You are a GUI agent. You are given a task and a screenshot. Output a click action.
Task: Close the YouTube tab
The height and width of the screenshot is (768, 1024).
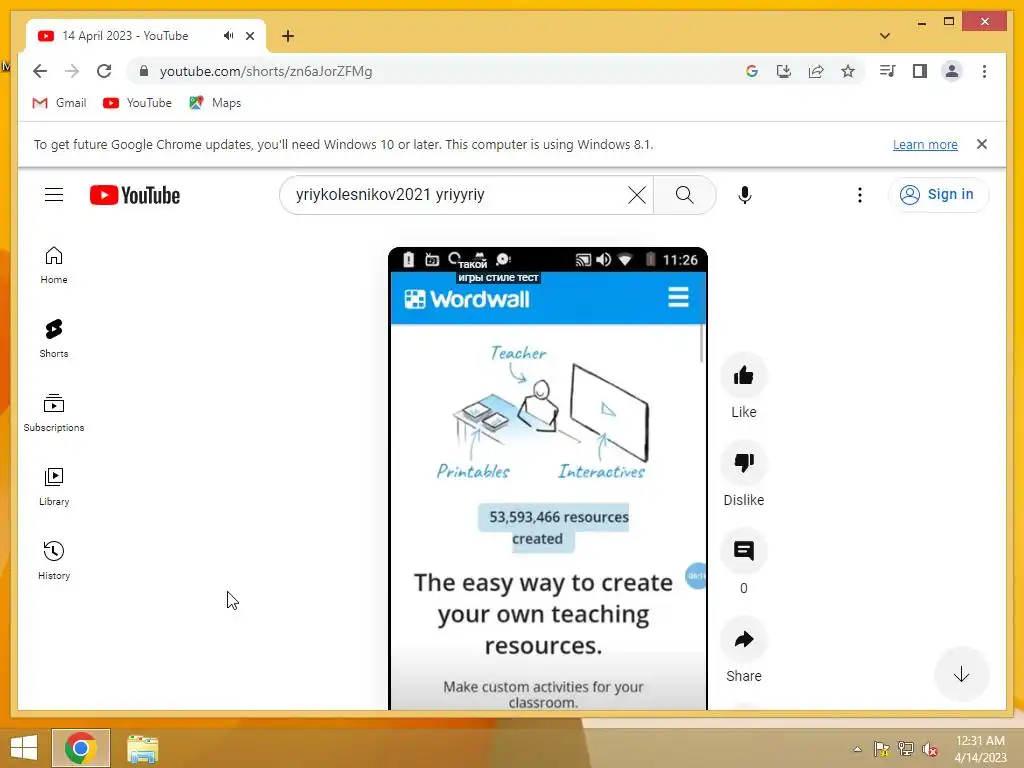pyautogui.click(x=249, y=36)
